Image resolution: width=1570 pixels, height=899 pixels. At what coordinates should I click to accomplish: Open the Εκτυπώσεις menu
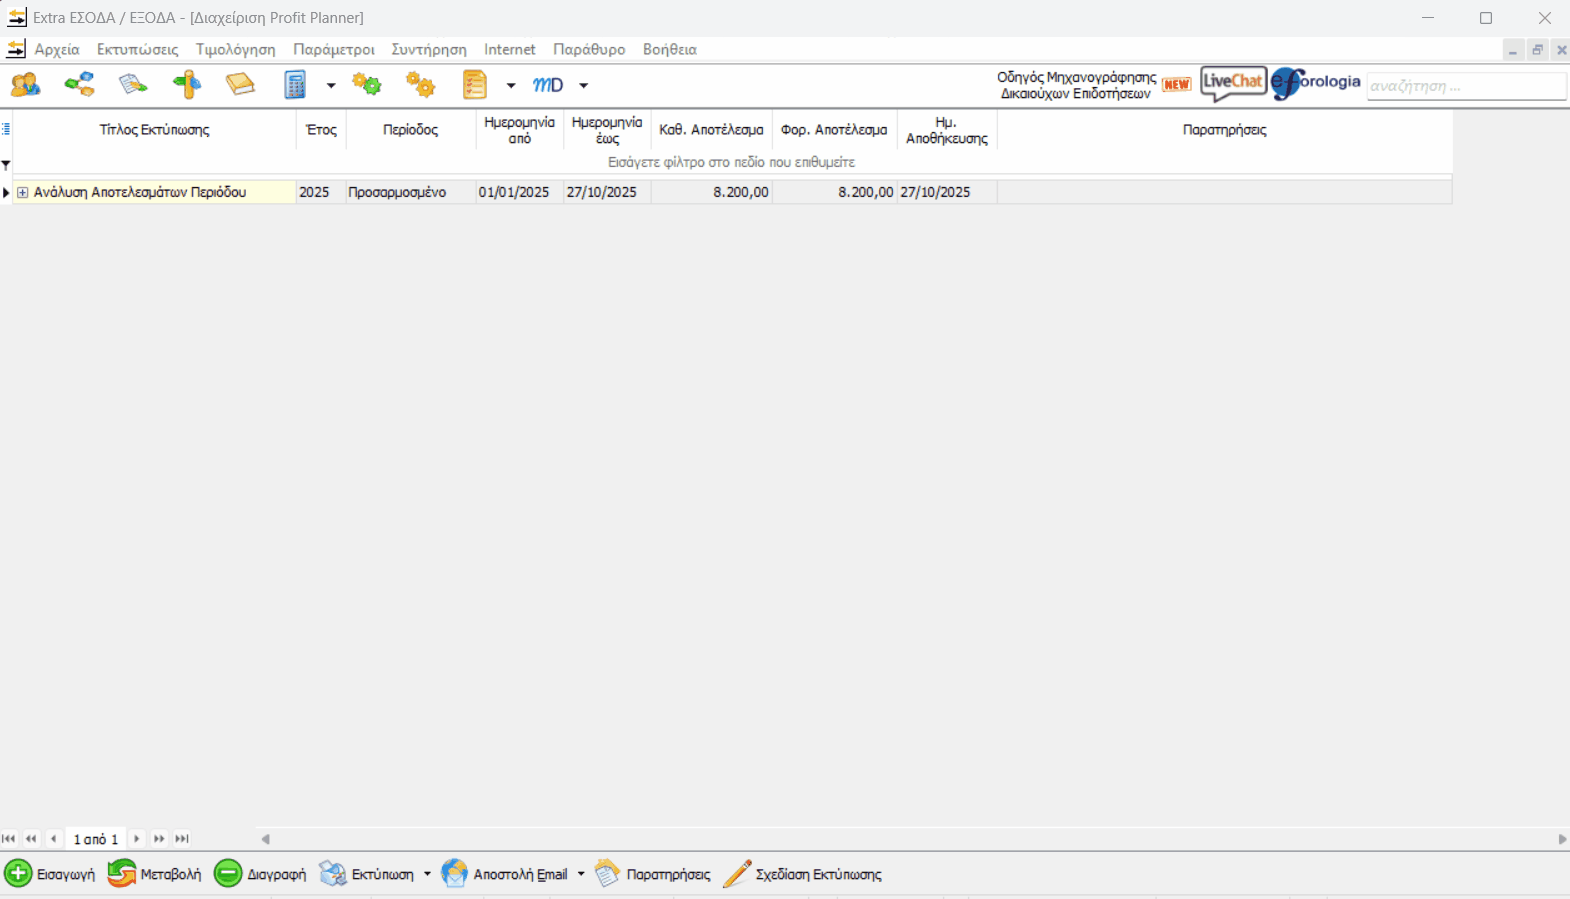tap(137, 49)
